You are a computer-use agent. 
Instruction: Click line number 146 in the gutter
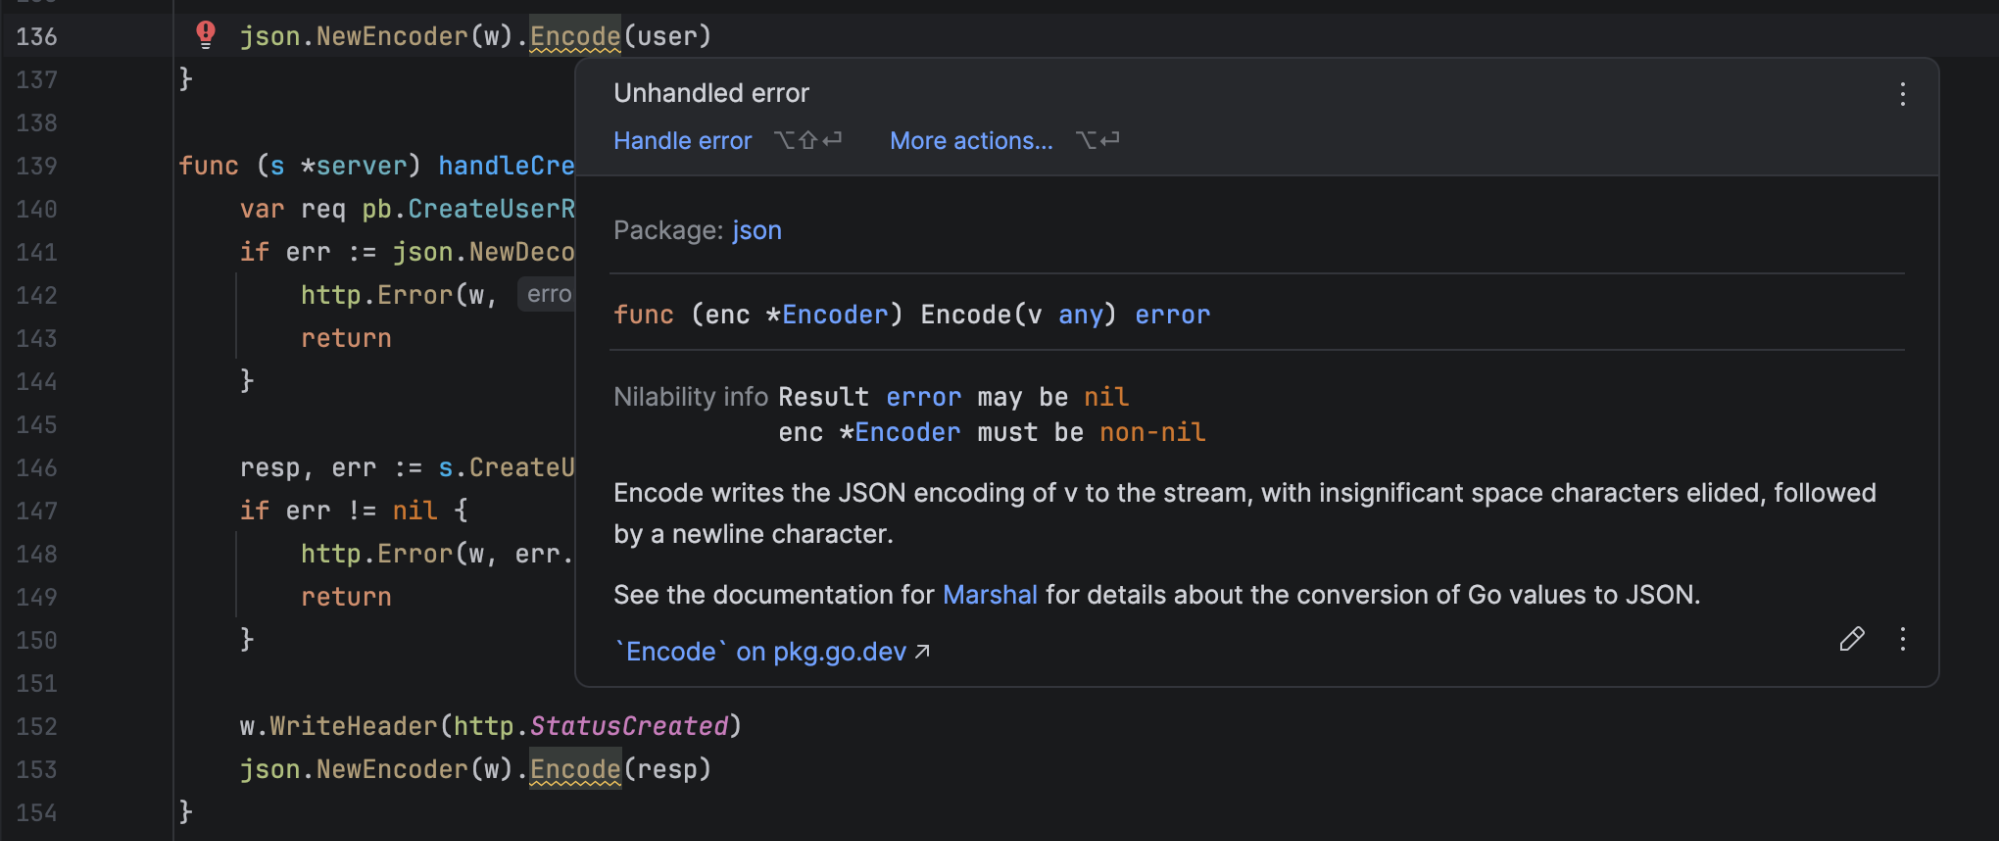click(x=37, y=468)
